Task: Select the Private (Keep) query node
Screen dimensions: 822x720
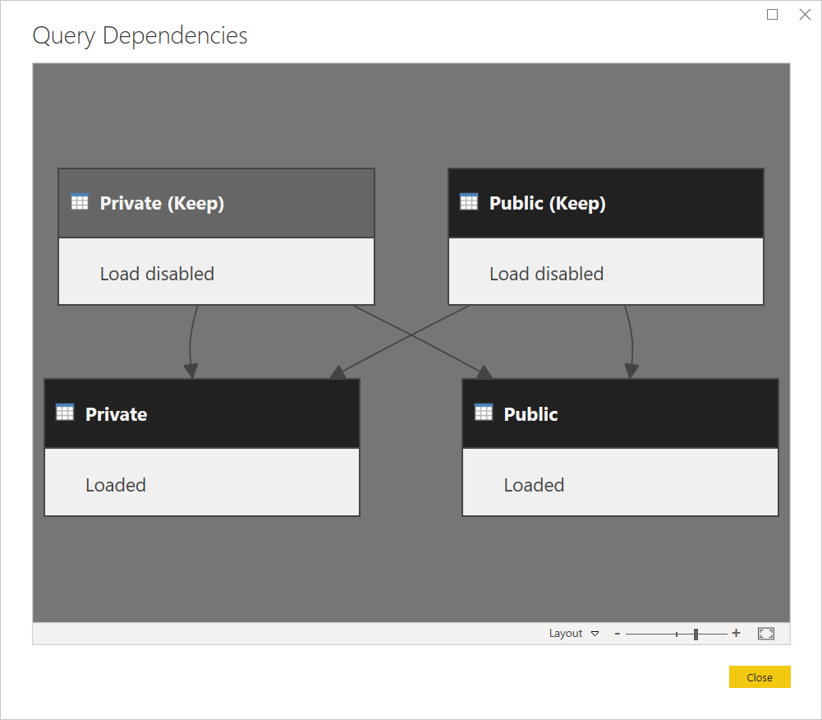Action: [216, 202]
